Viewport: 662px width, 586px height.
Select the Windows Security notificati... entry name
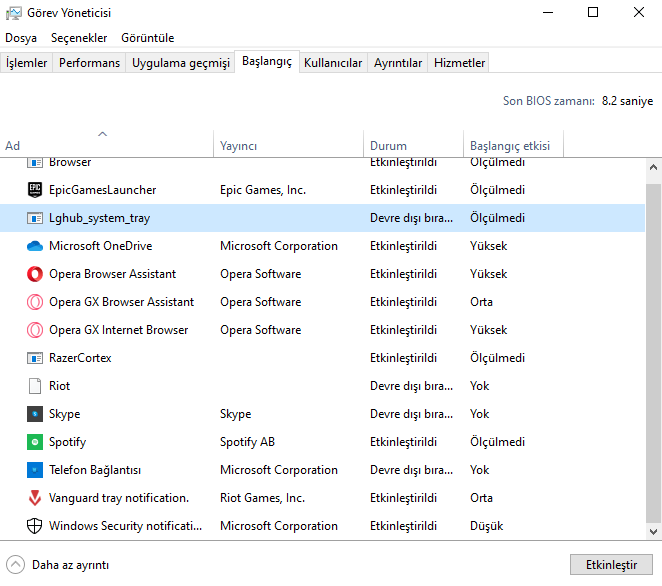click(125, 526)
